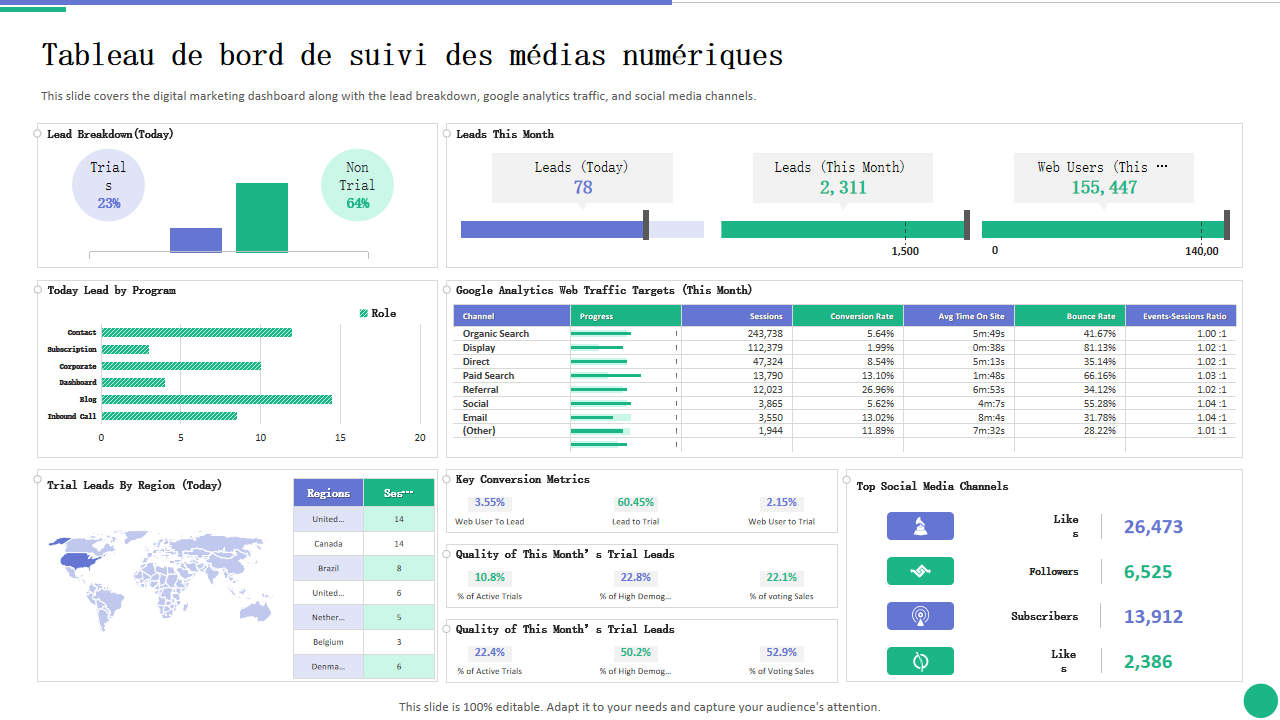Click avg time value 8m:4s

991,417
